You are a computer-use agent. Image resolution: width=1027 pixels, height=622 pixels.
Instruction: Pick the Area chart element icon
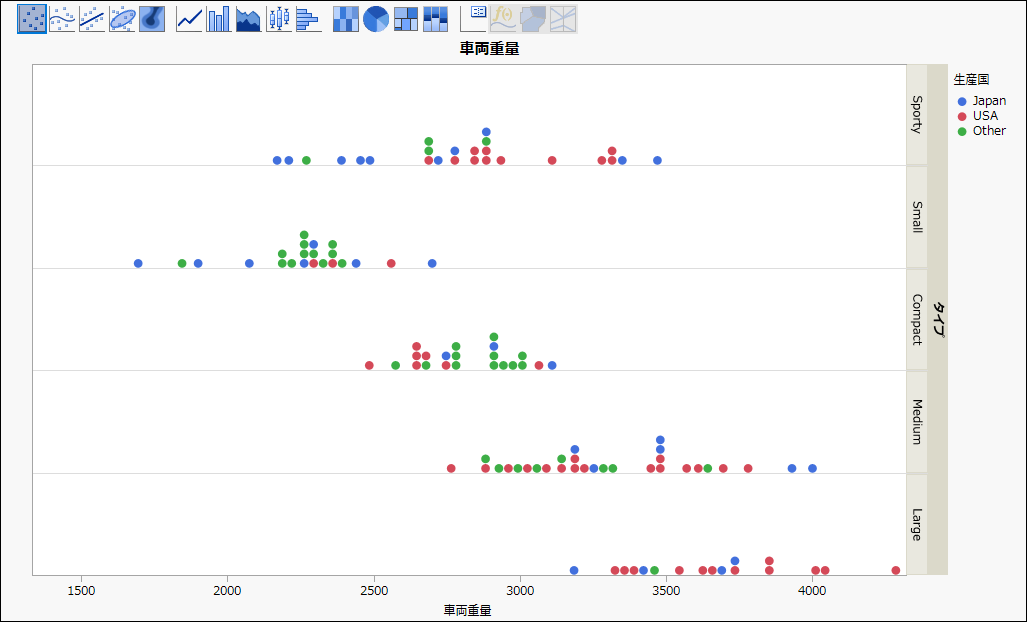(x=248, y=19)
